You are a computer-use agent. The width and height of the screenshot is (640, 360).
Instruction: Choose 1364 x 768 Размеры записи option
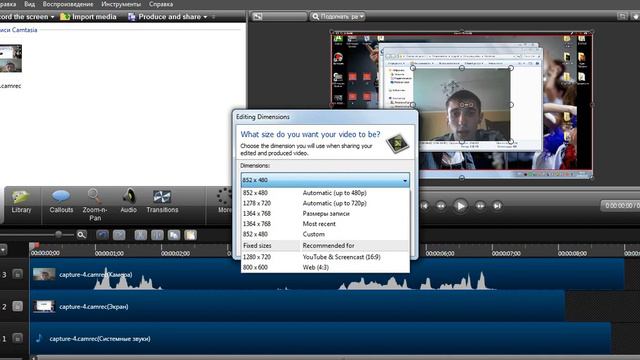pos(325,213)
